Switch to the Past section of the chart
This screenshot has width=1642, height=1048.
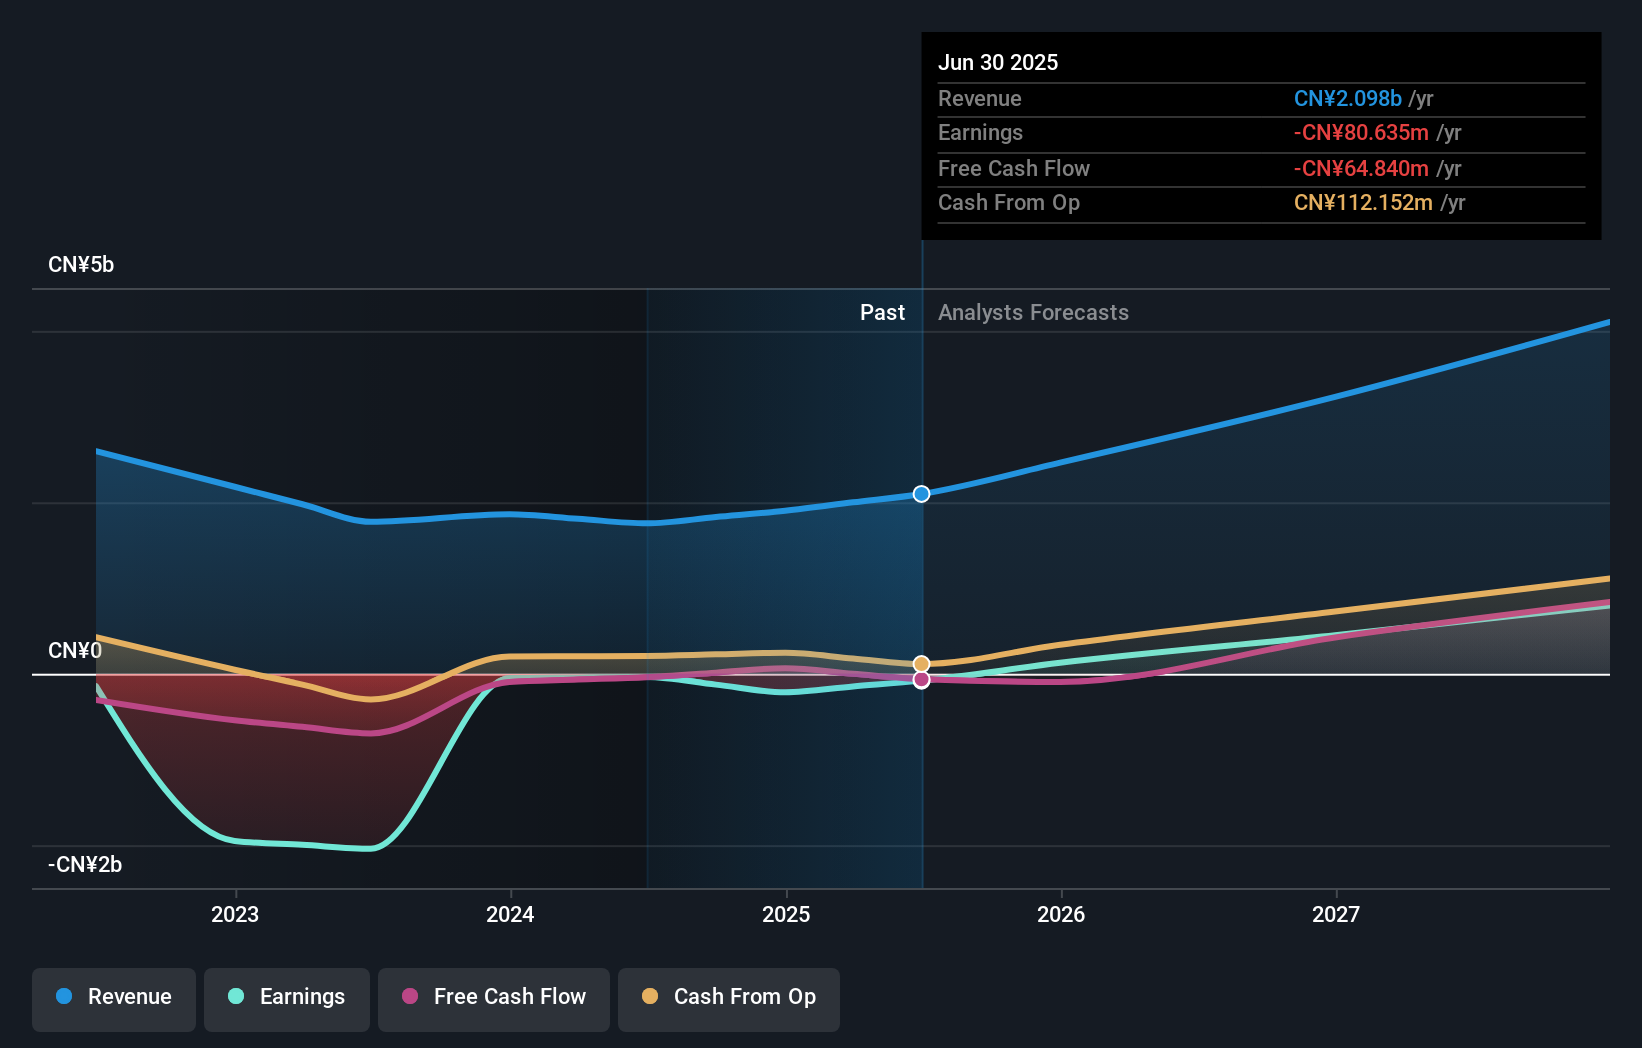pos(882,312)
